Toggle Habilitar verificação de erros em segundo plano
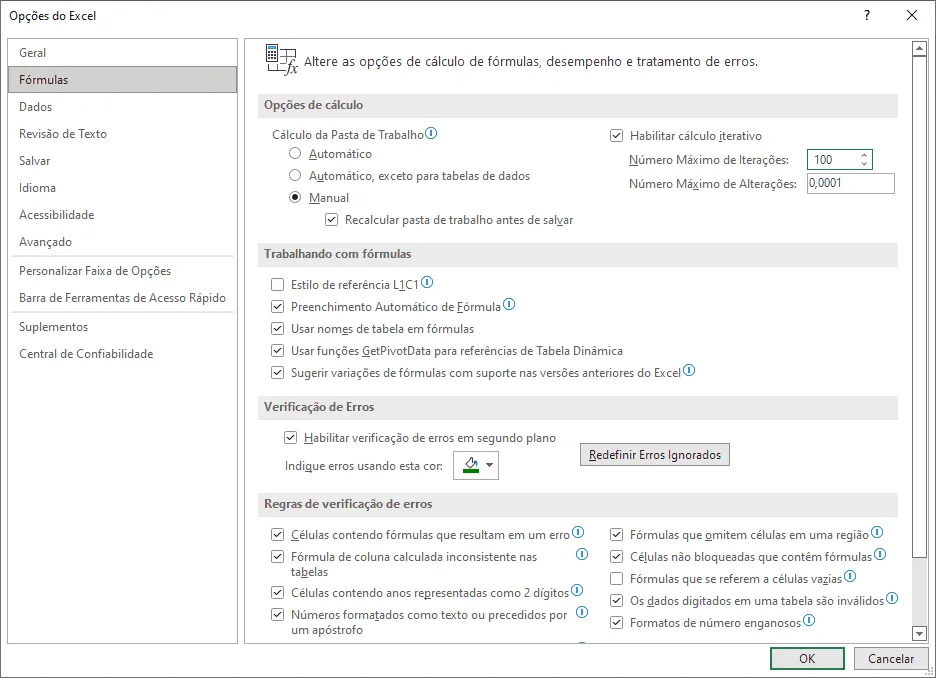936x678 pixels. [291, 437]
